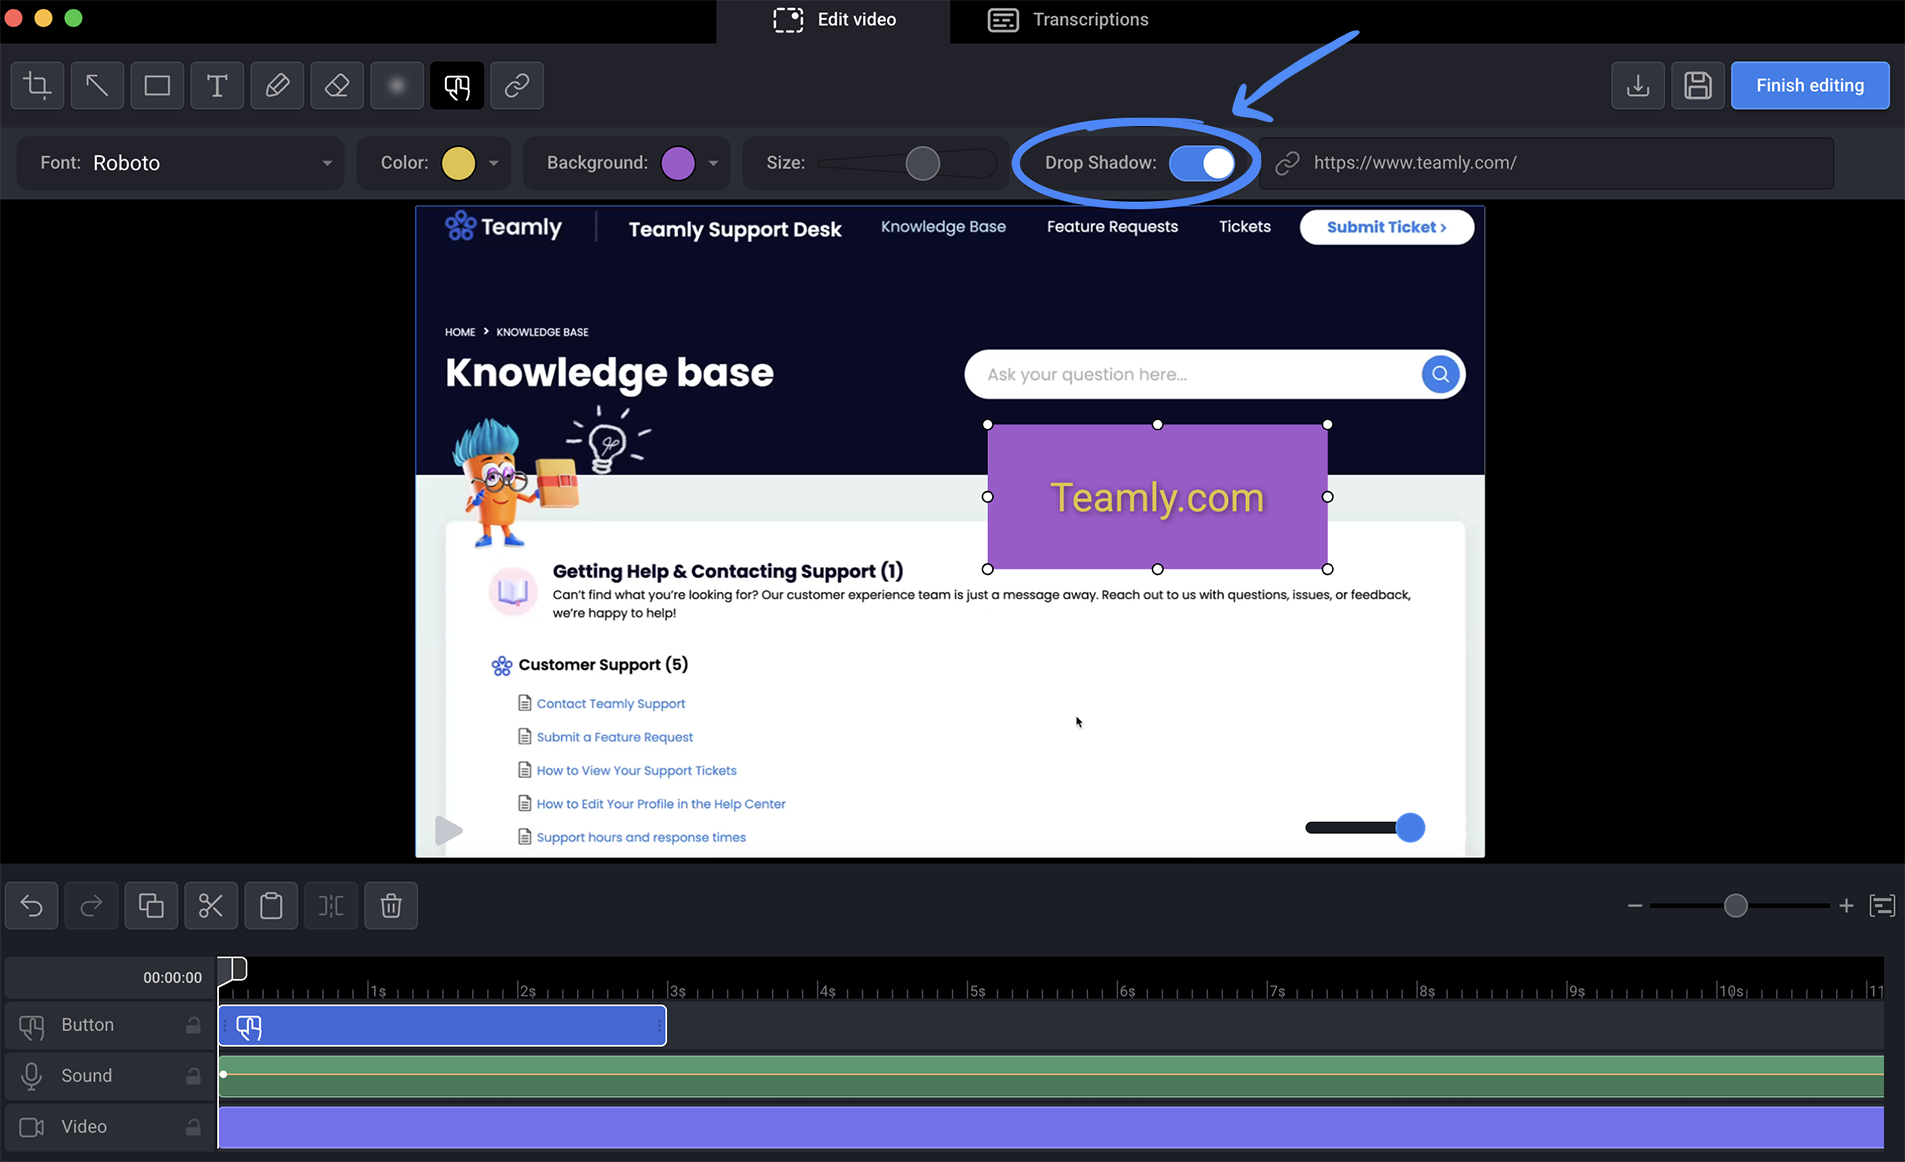Toggle the Button track lock

(x=193, y=1025)
